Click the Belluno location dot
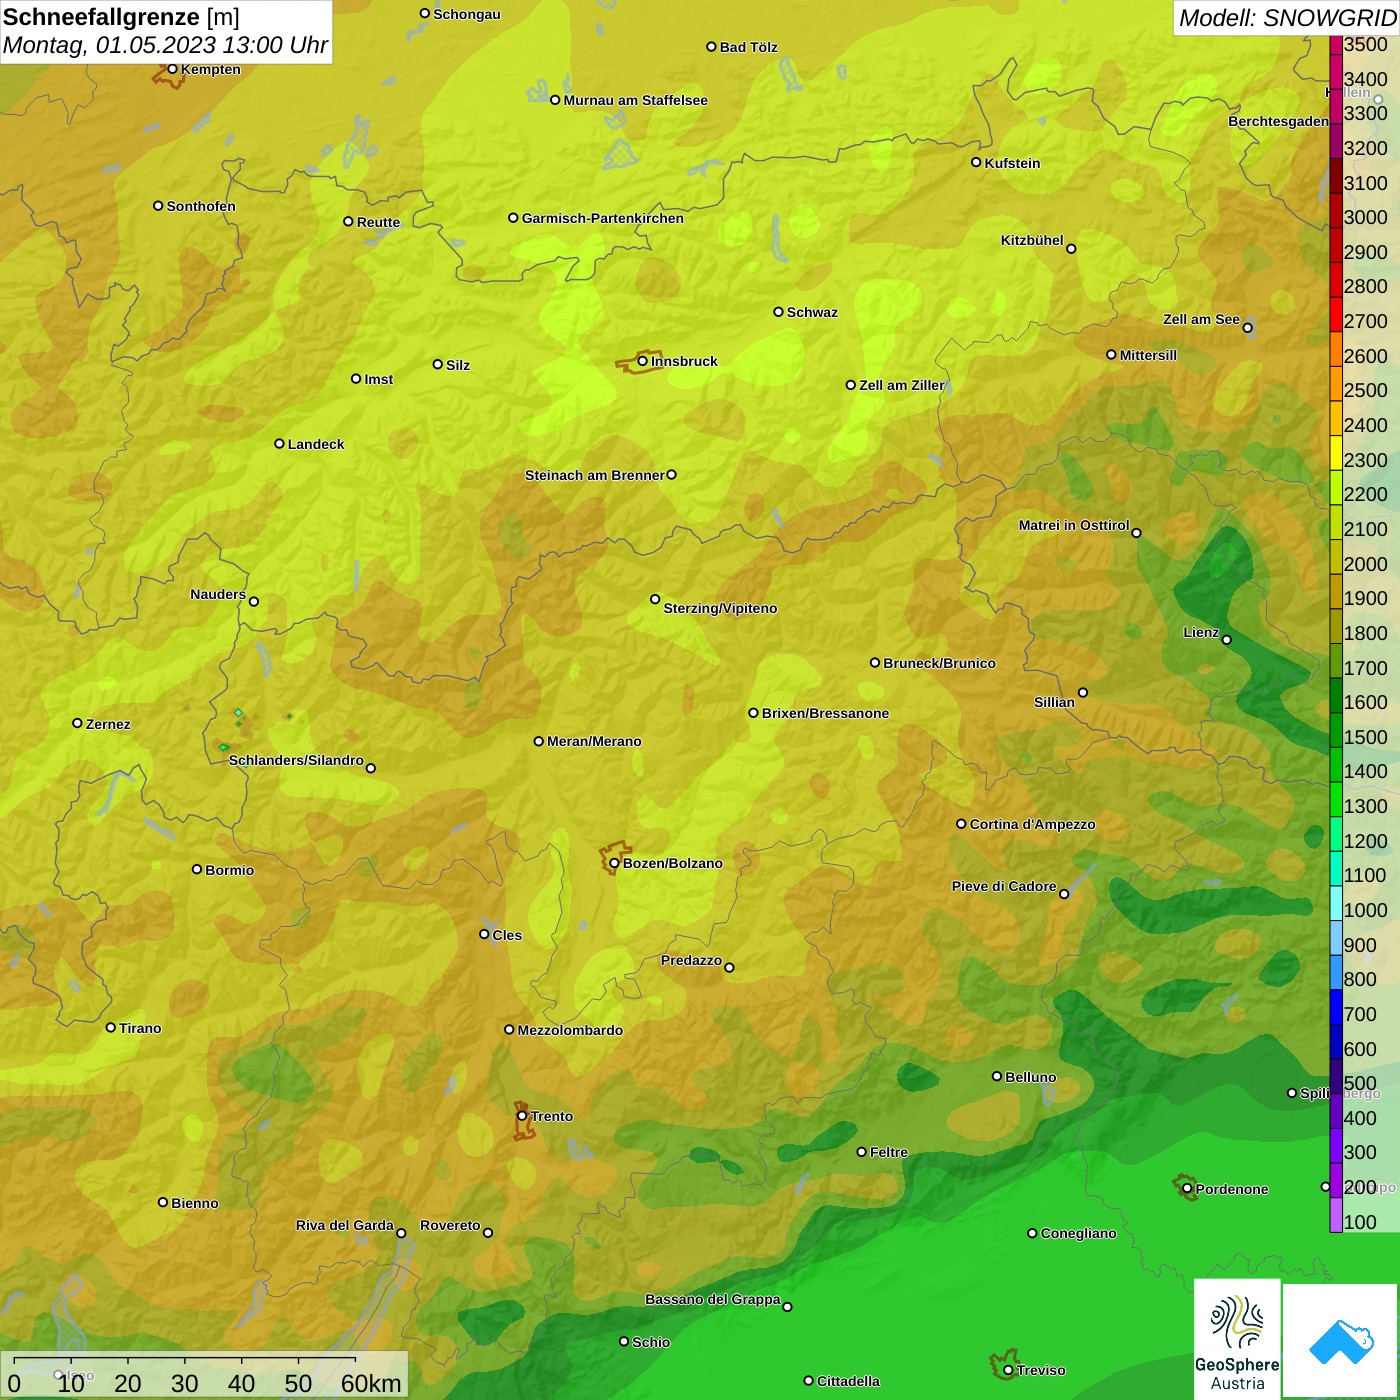The width and height of the screenshot is (1400, 1400). click(x=996, y=1076)
